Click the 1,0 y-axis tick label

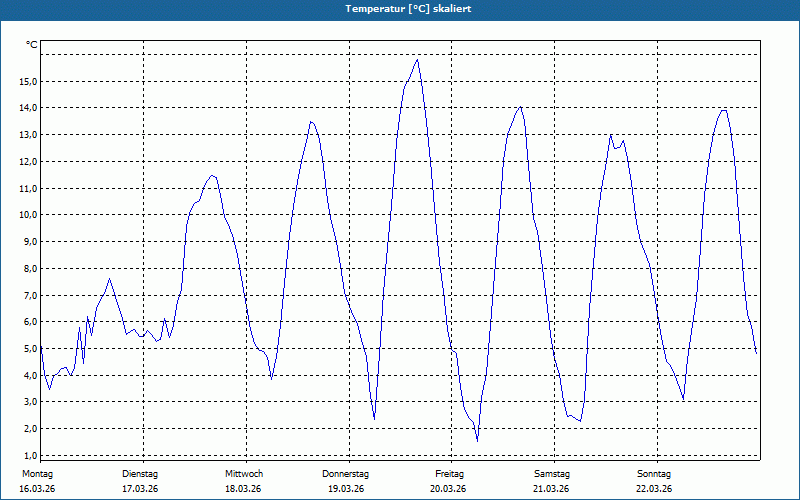(x=29, y=455)
